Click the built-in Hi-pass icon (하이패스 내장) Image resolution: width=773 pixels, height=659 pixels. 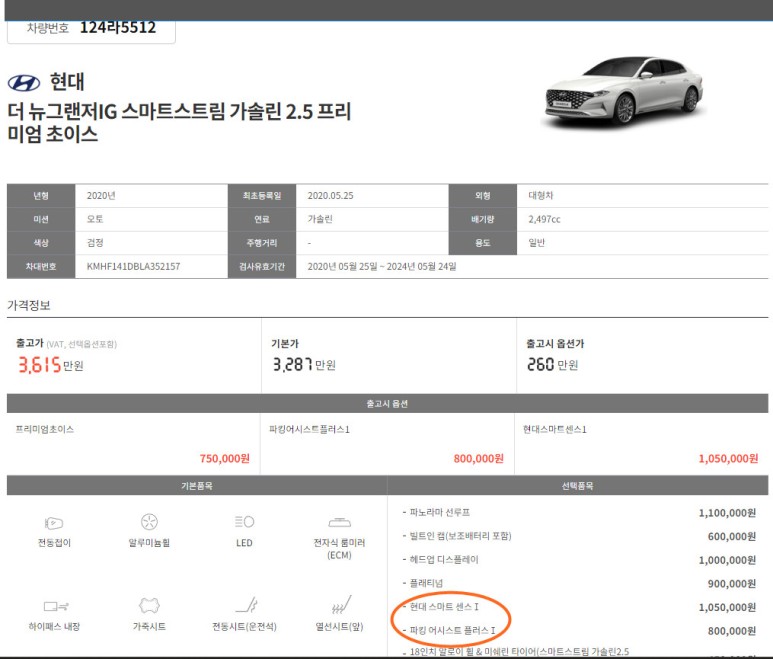pyautogui.click(x=55, y=606)
